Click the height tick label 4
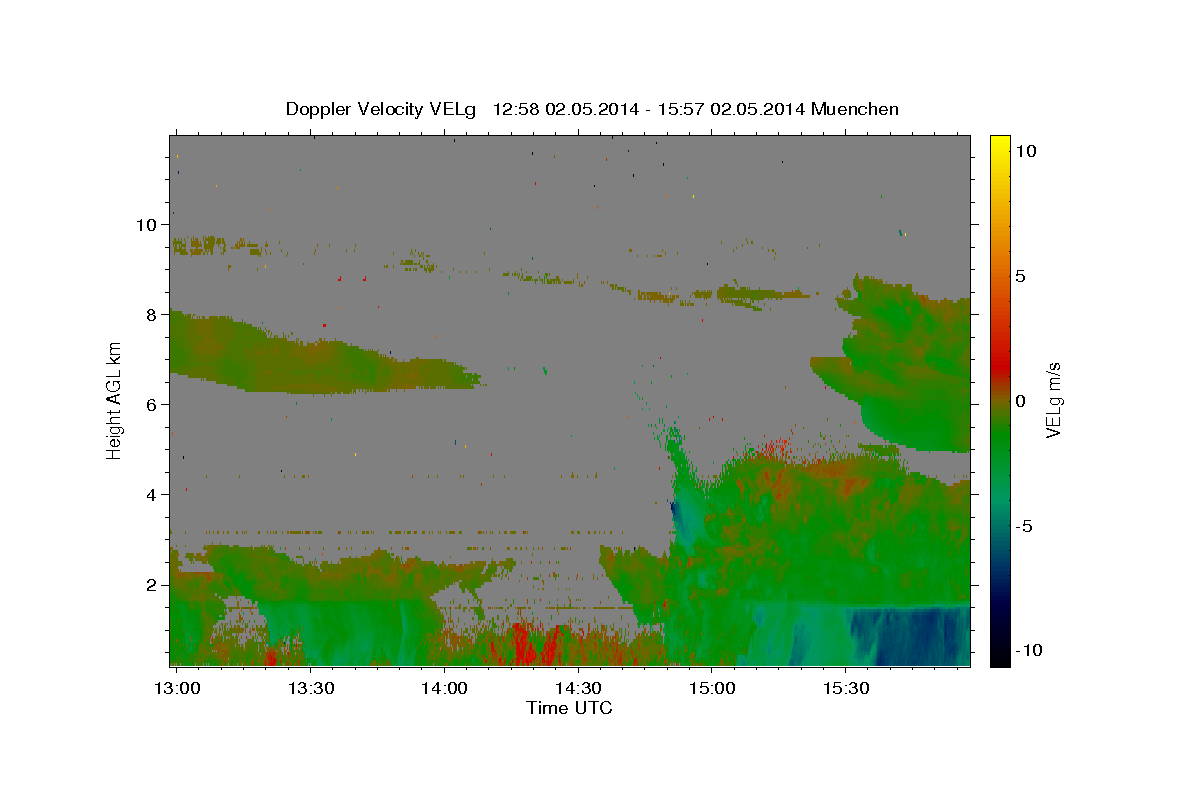This screenshot has height=800, width=1200. tap(153, 495)
